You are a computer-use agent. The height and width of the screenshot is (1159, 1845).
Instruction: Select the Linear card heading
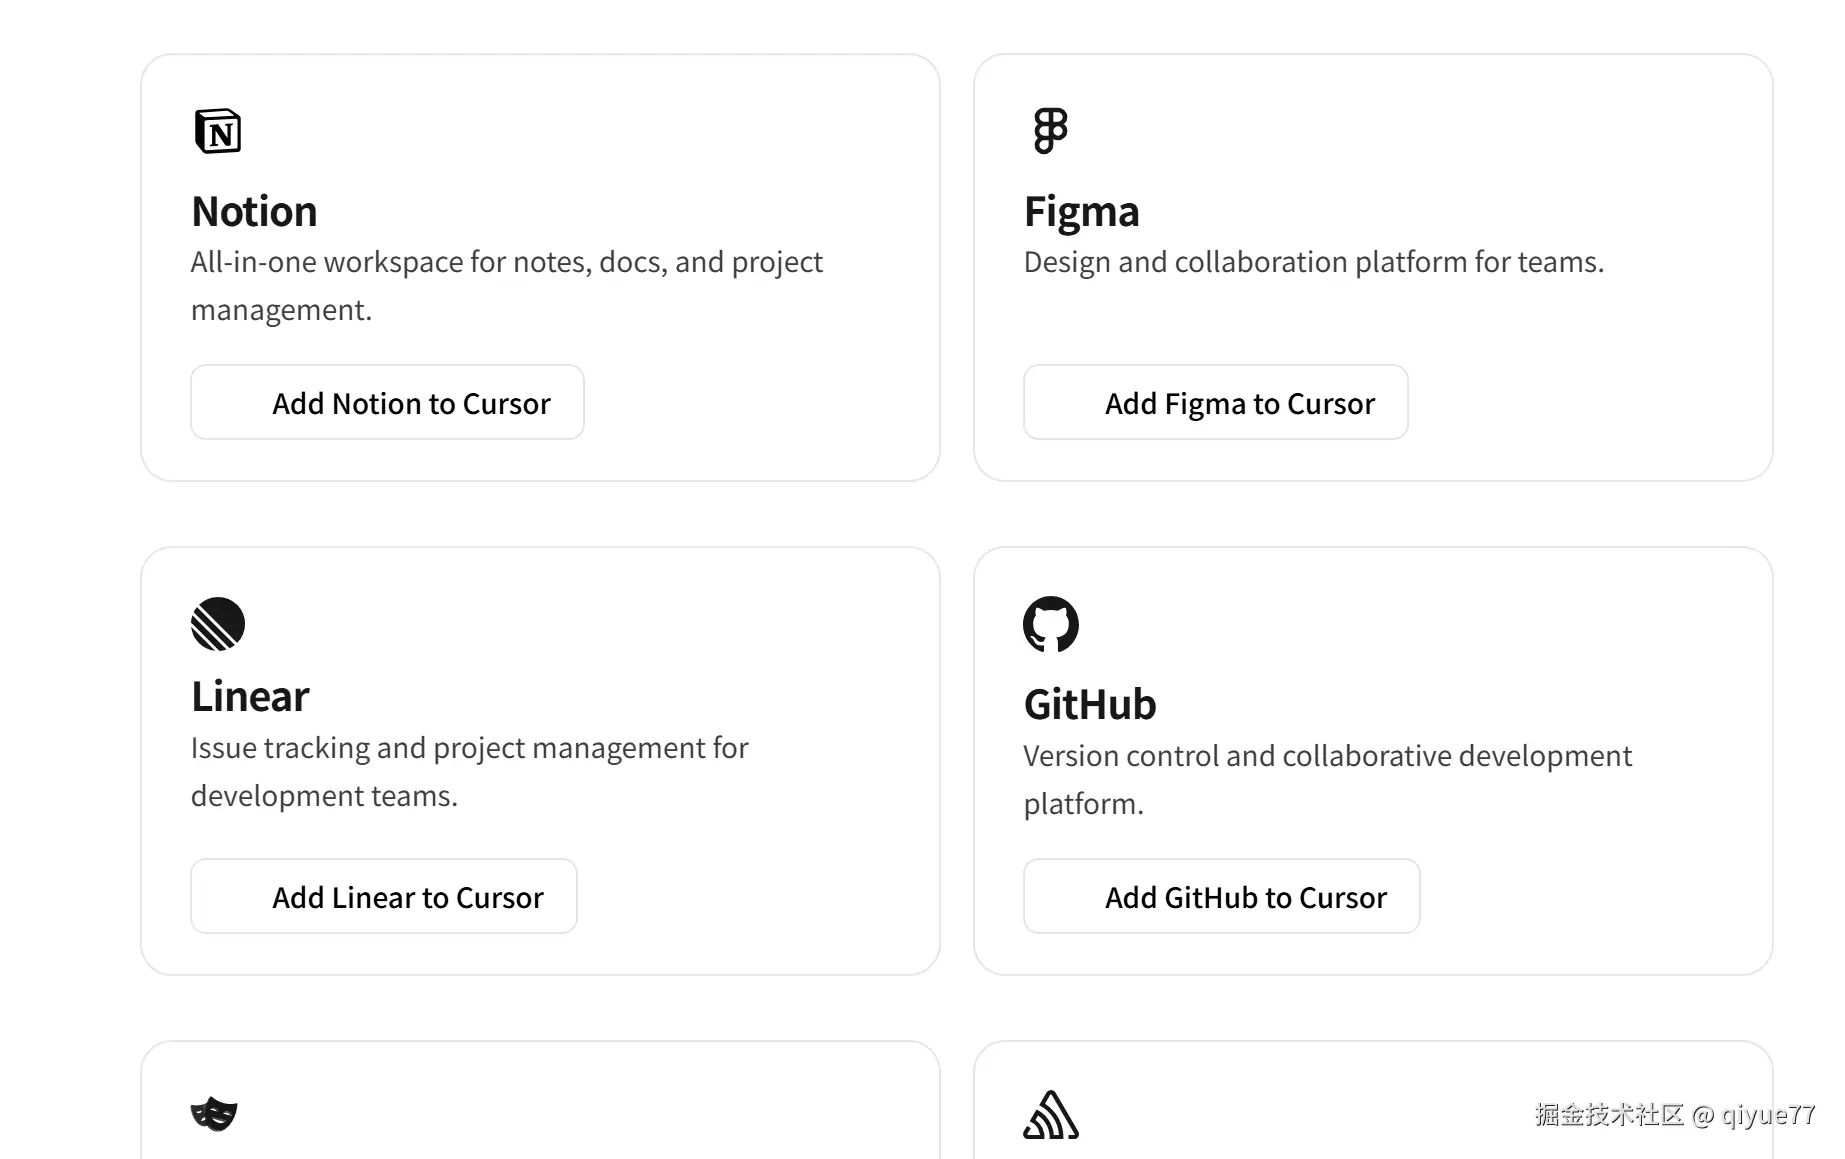tap(250, 697)
